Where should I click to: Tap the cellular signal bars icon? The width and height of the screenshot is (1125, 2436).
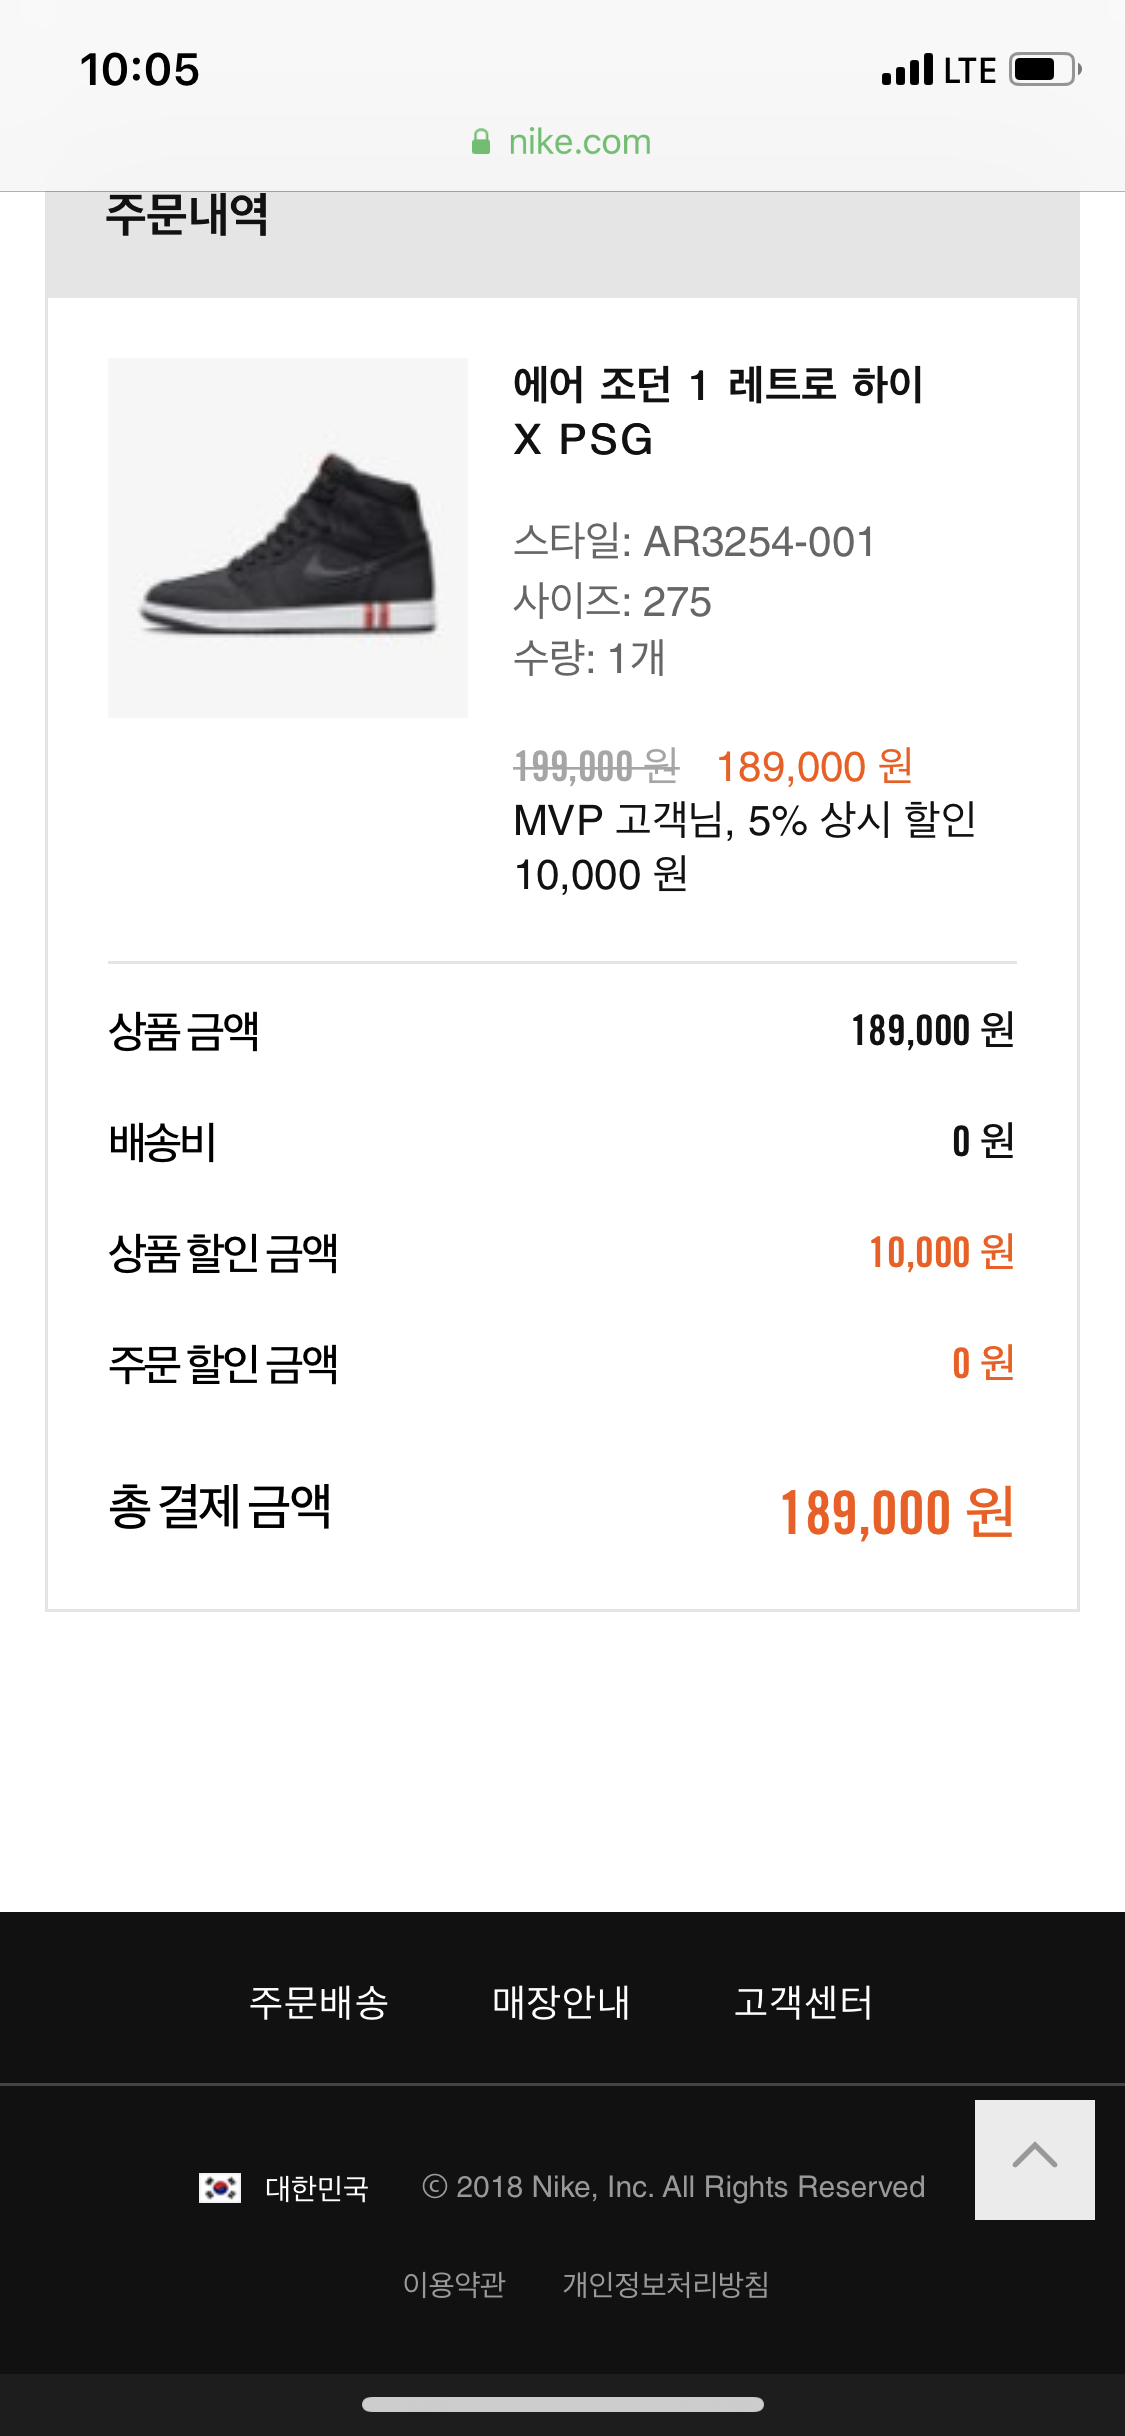907,70
